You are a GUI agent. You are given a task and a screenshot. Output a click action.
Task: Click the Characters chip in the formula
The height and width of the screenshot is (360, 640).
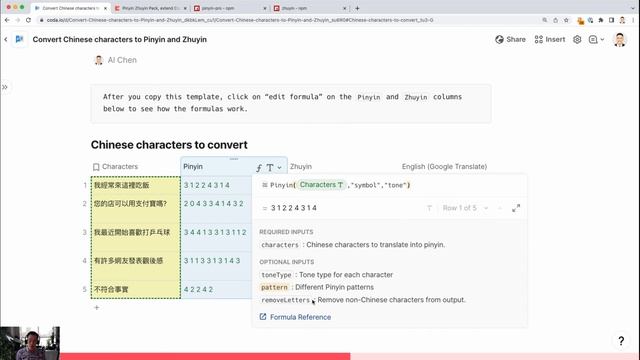point(321,185)
